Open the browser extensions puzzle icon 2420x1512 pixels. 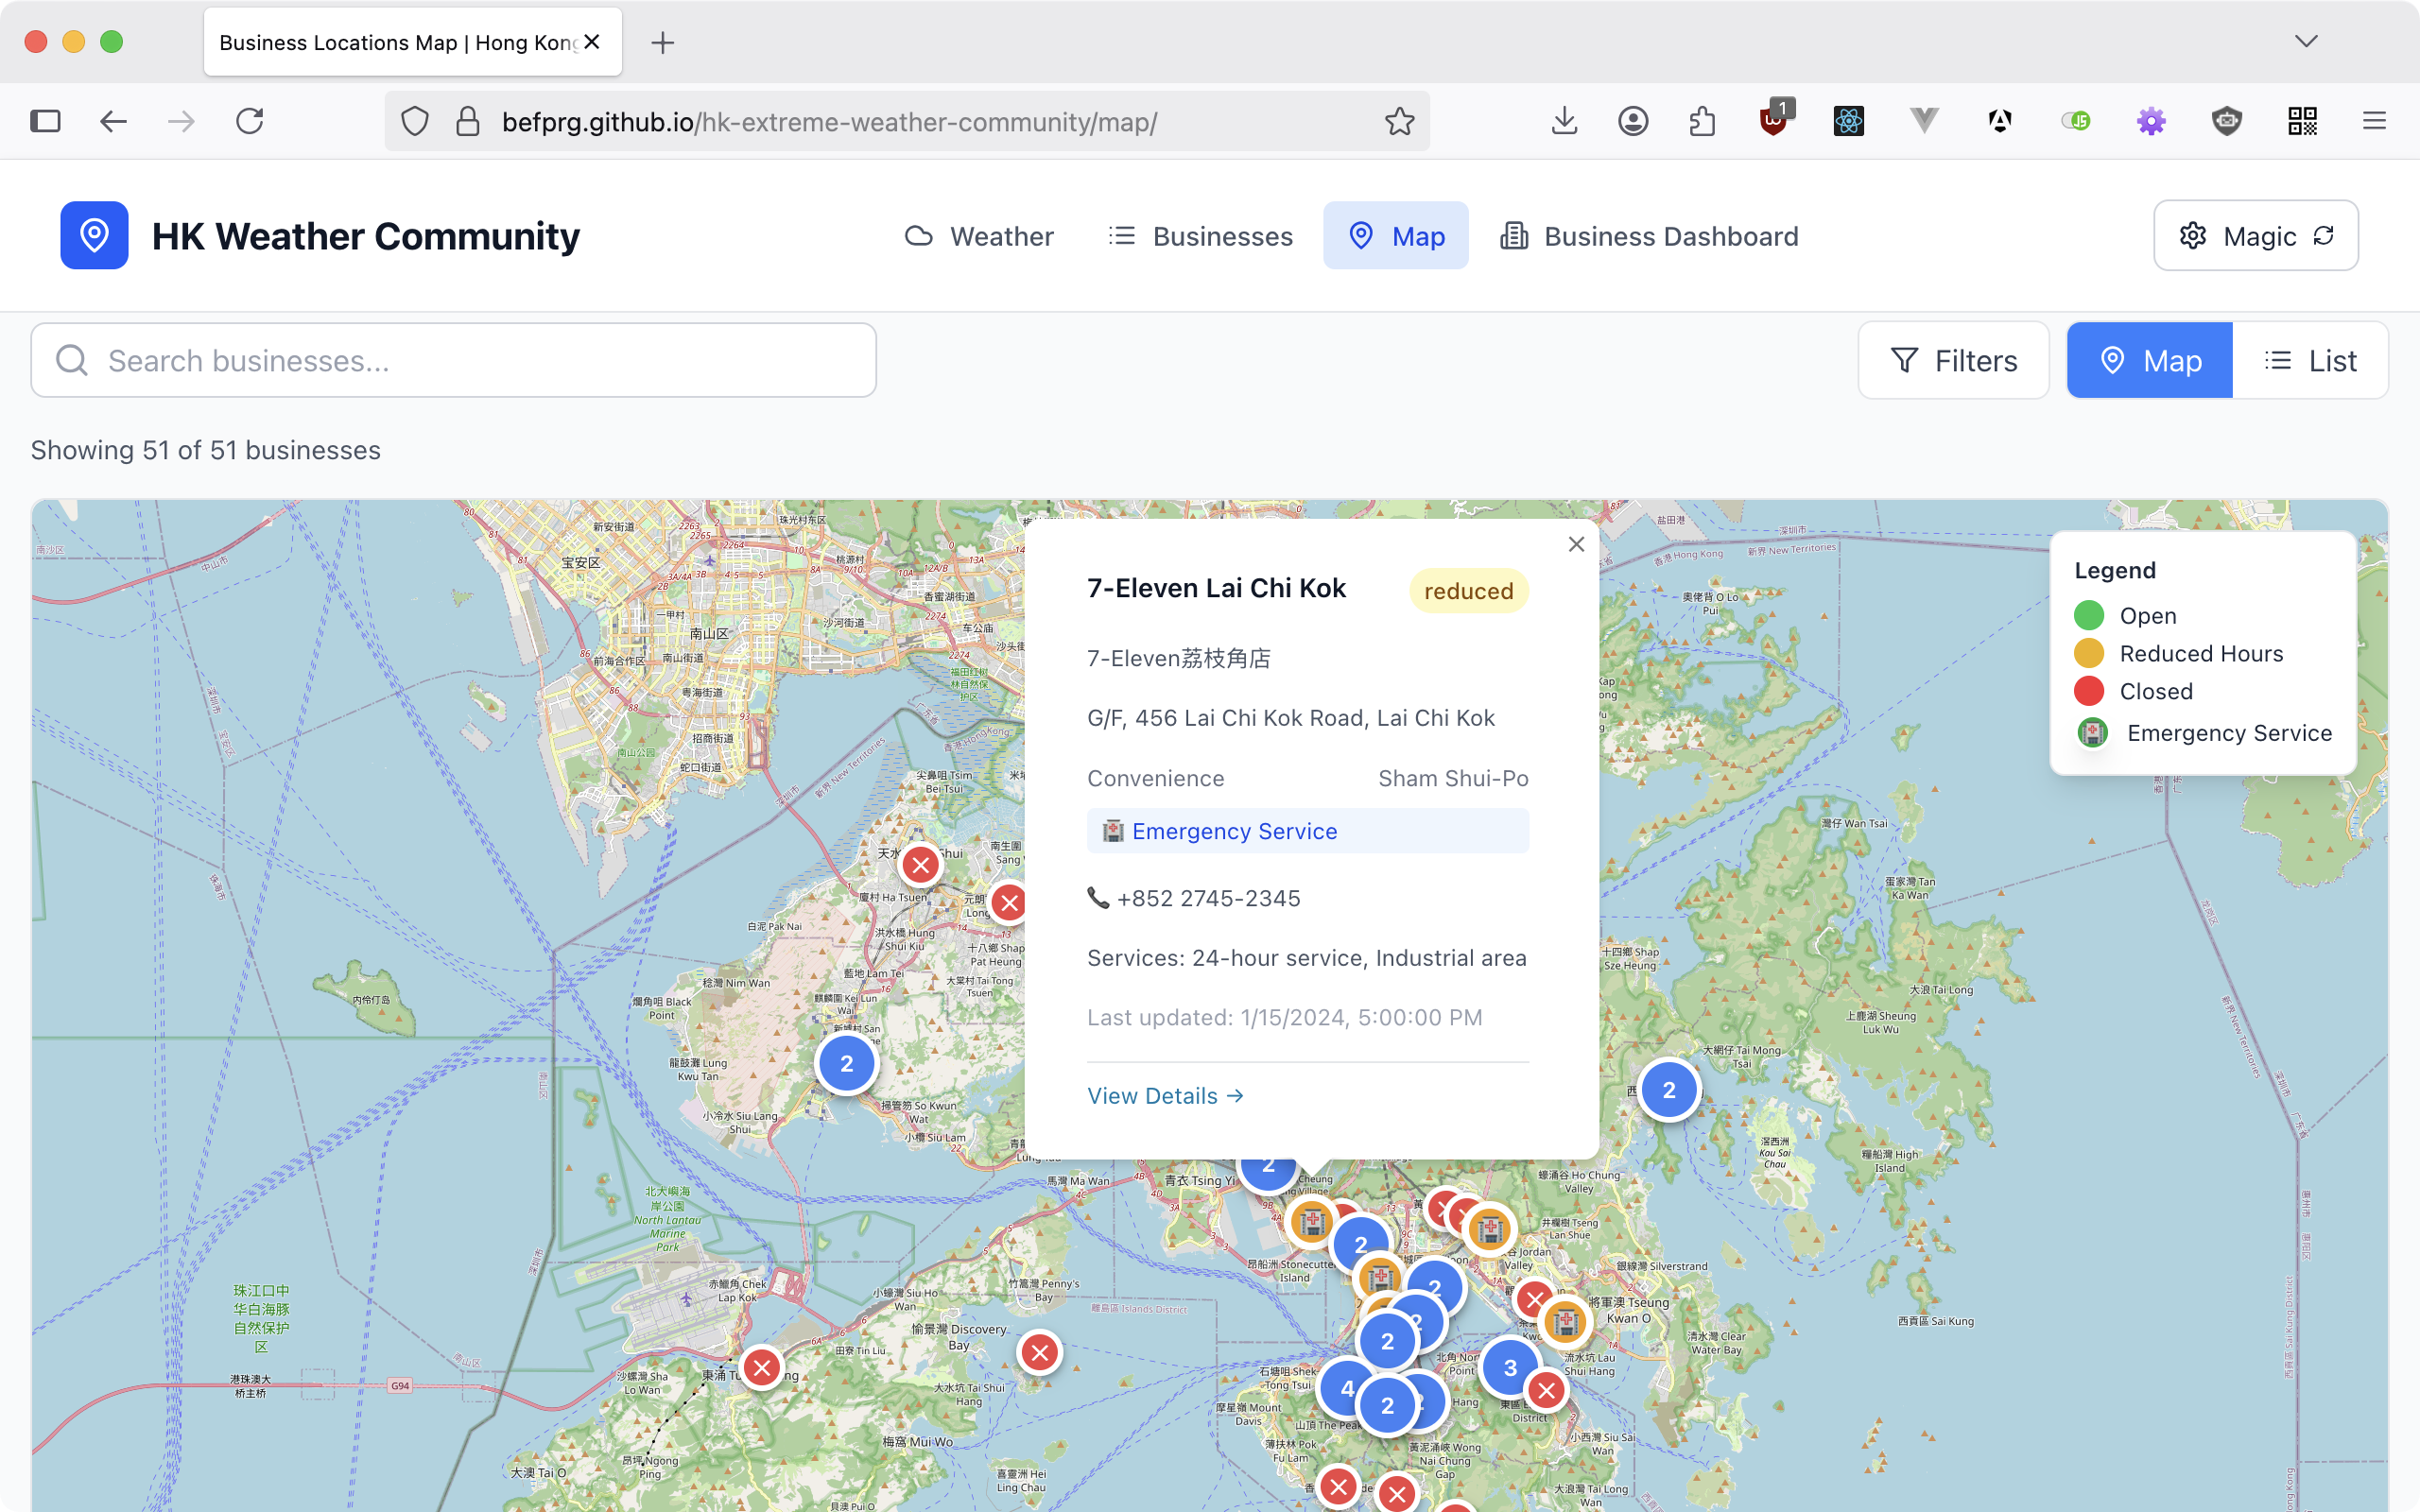[1702, 122]
